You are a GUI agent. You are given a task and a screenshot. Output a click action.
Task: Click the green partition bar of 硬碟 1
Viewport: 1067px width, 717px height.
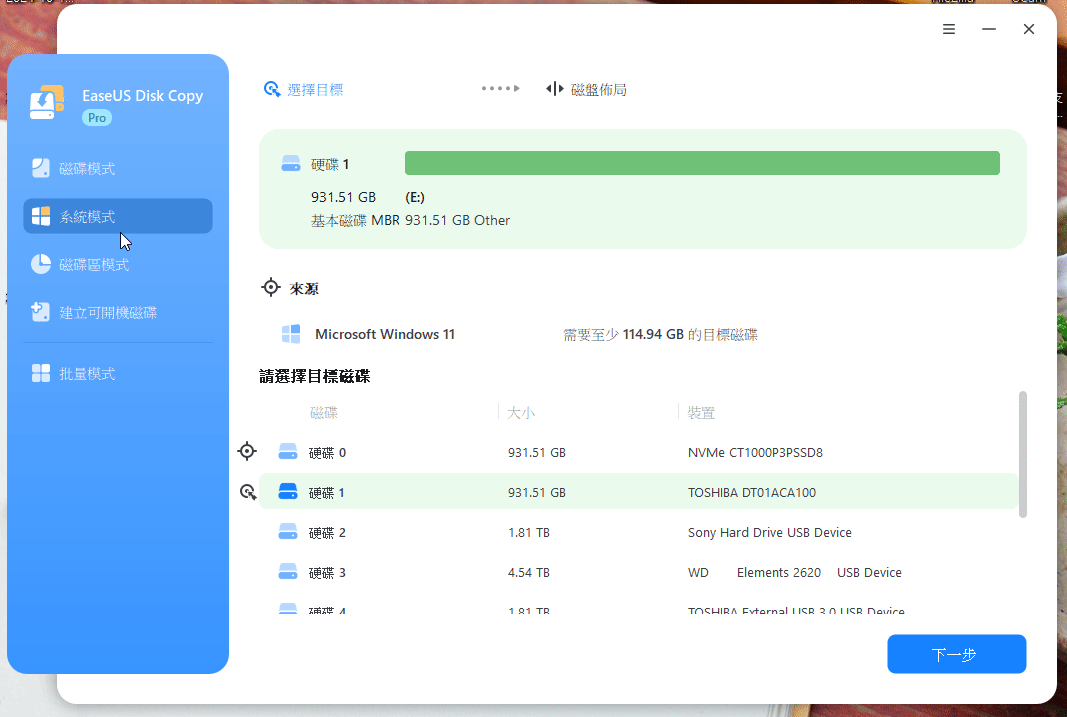[x=702, y=163]
